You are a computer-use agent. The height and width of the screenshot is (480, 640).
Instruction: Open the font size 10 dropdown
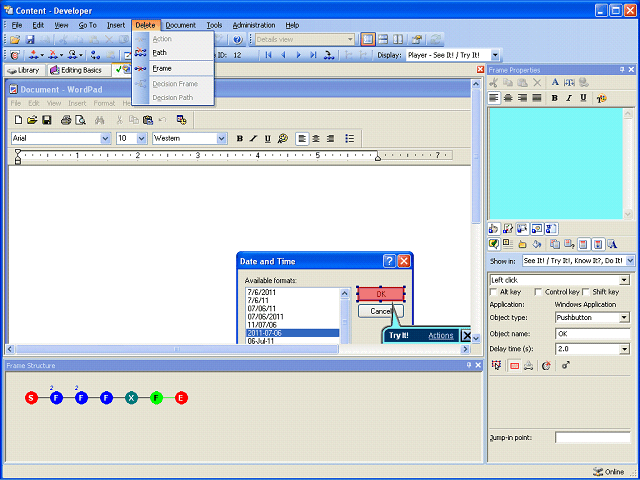141,138
